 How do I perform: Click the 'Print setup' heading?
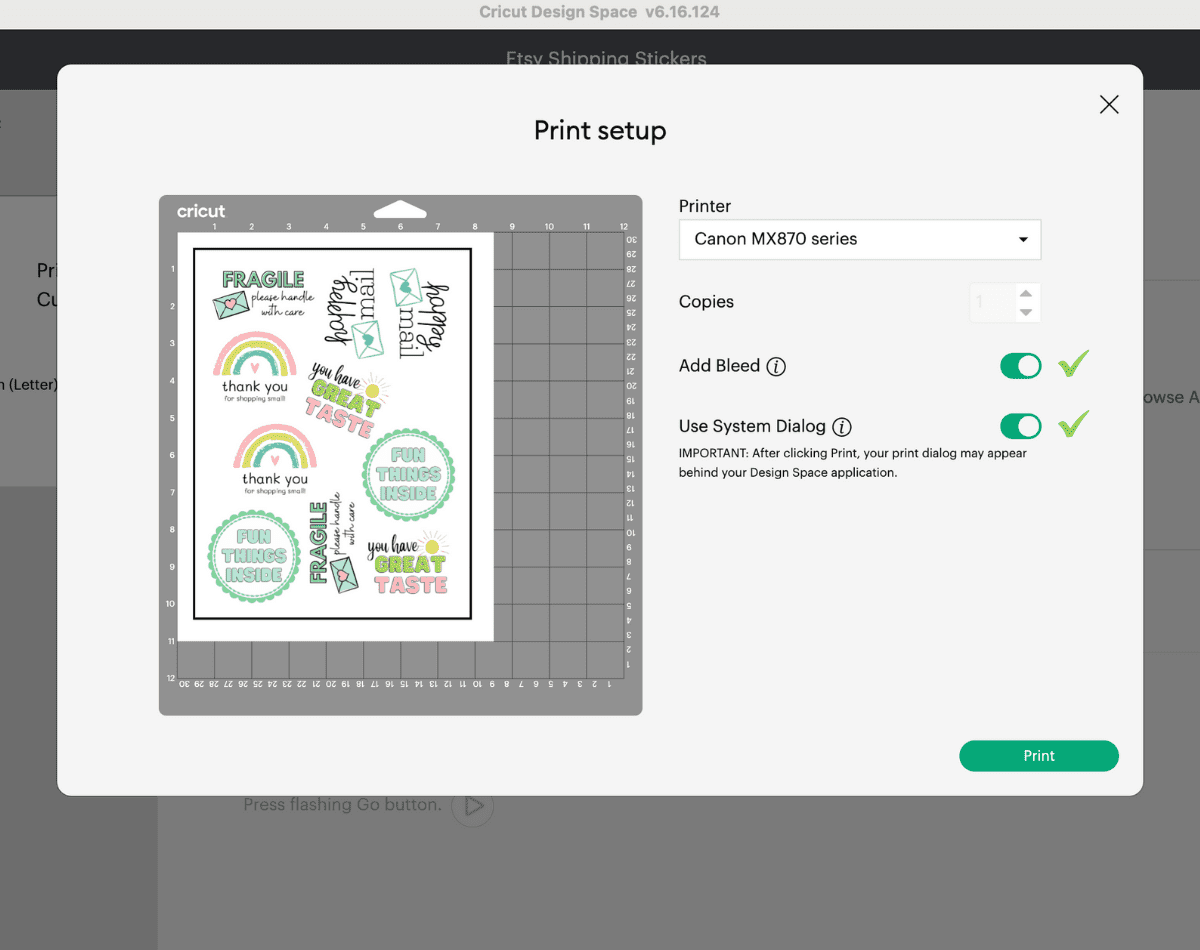point(600,130)
